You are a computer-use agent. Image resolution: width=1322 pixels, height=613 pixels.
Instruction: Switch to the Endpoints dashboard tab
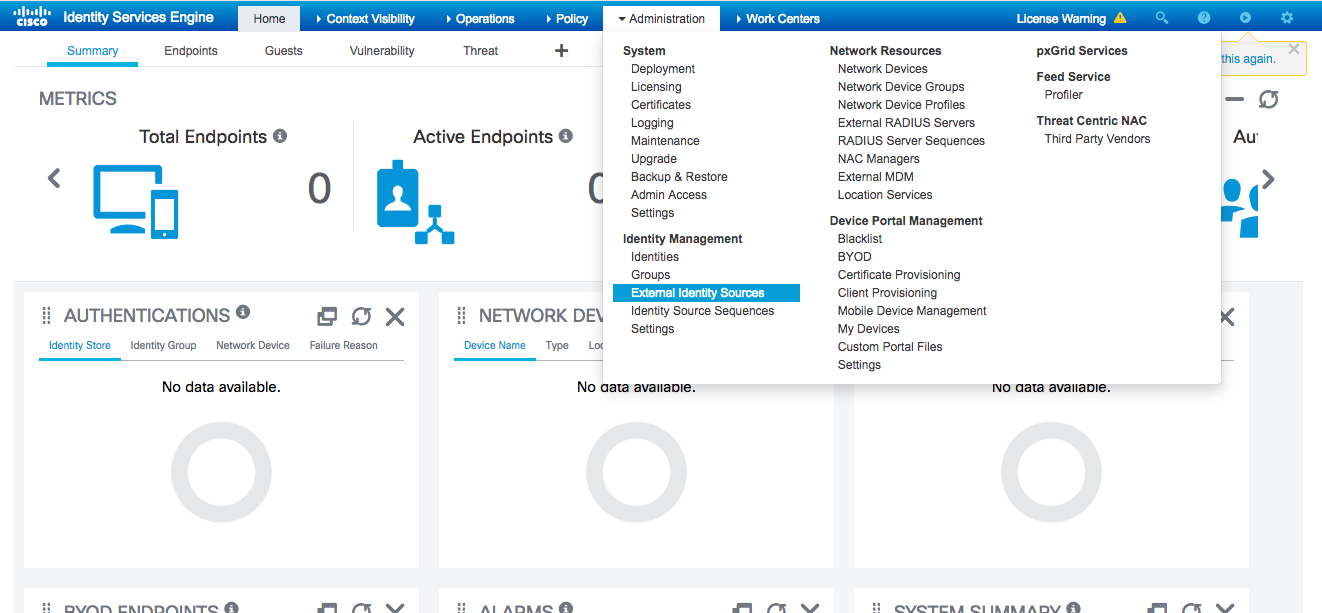tap(191, 51)
